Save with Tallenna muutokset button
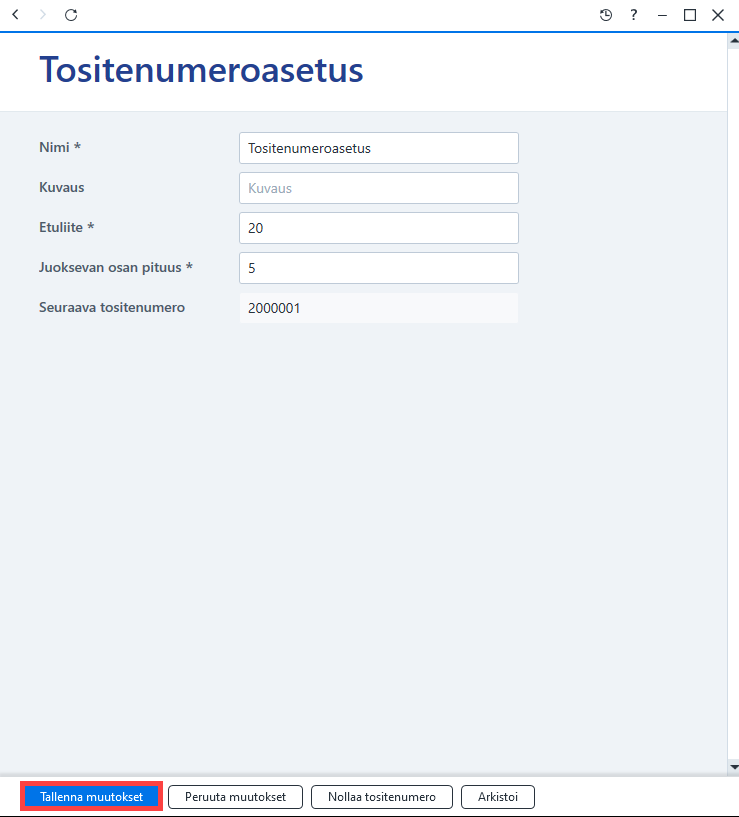This screenshot has width=739, height=817. [x=92, y=797]
